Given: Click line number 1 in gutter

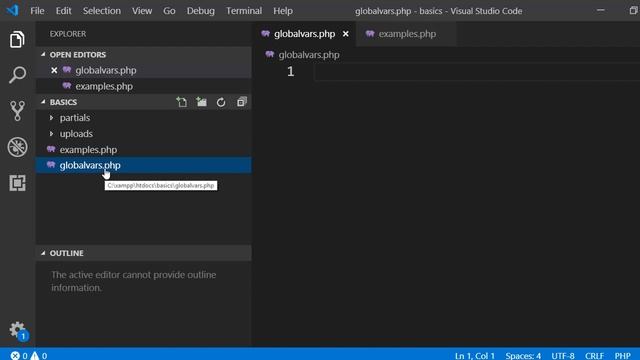Looking at the screenshot, I should click(x=290, y=72).
